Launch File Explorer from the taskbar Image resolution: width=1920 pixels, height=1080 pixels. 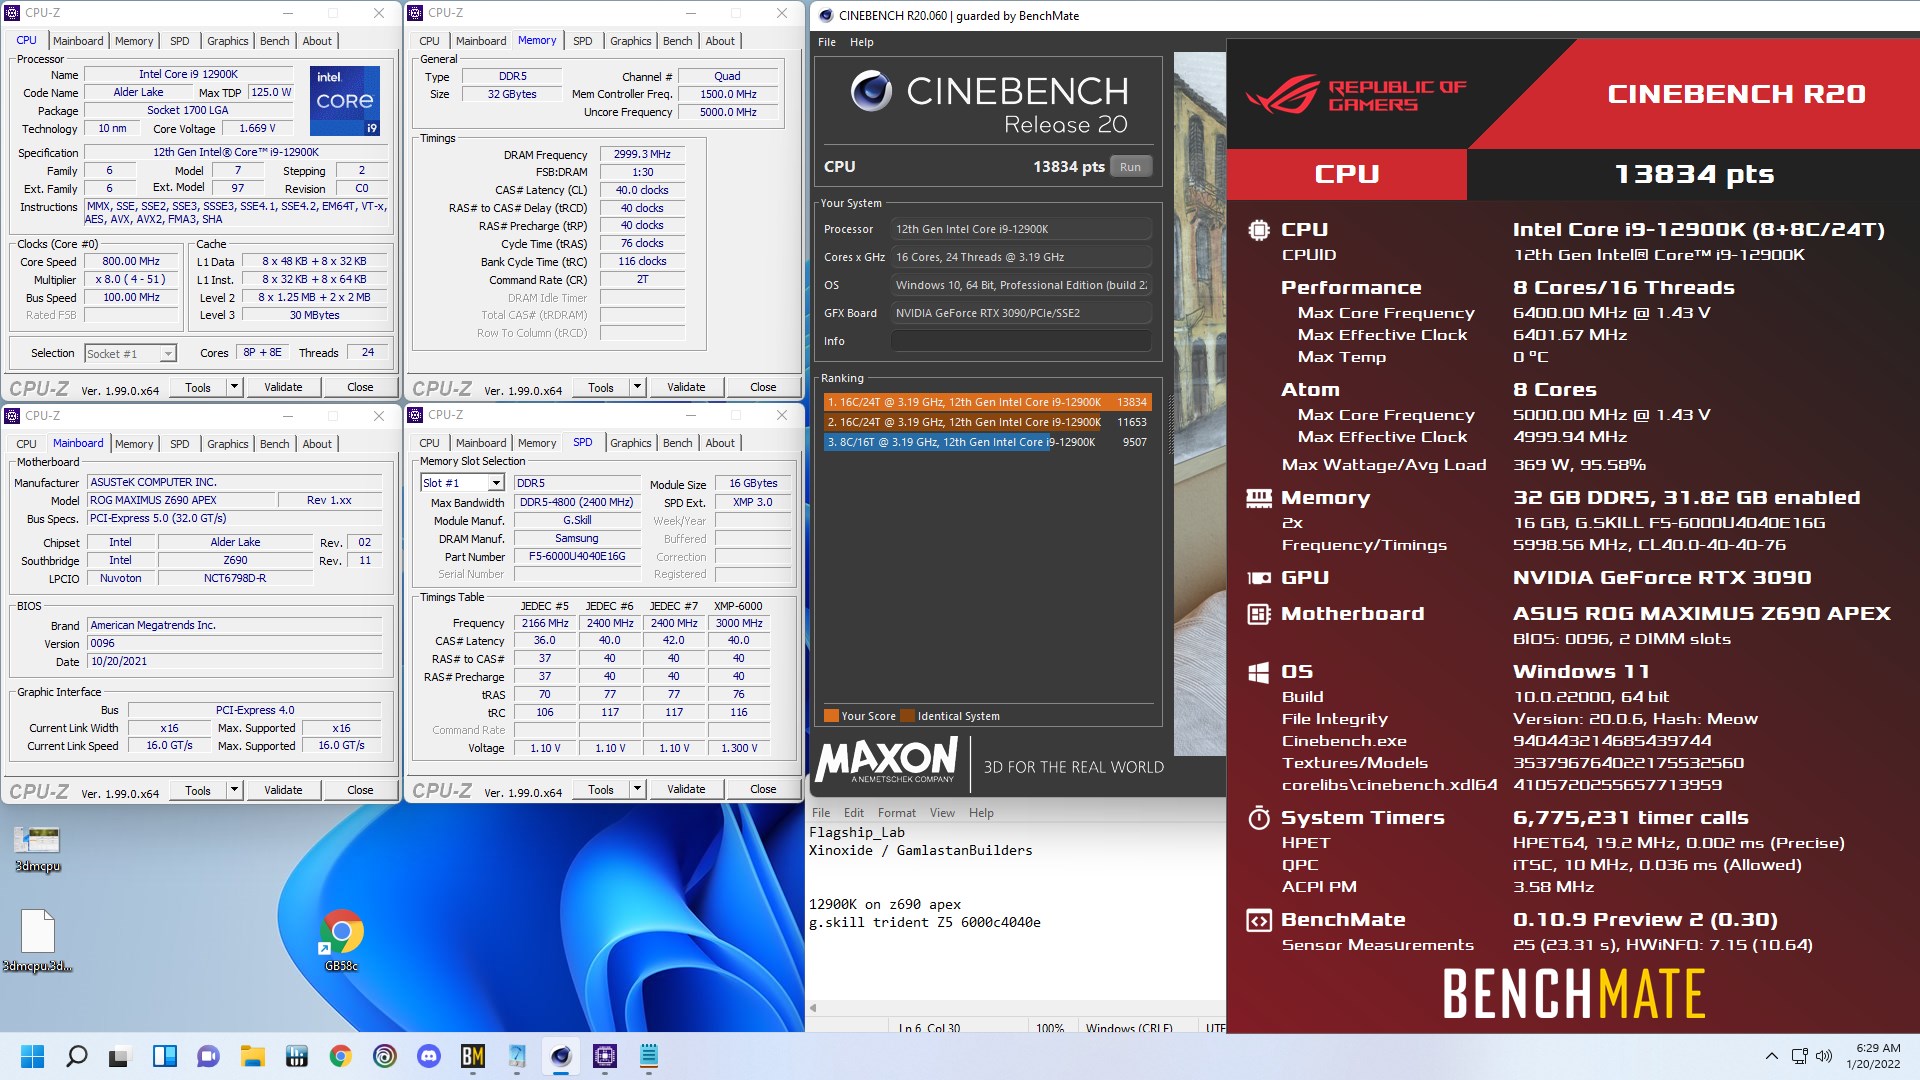click(252, 1056)
